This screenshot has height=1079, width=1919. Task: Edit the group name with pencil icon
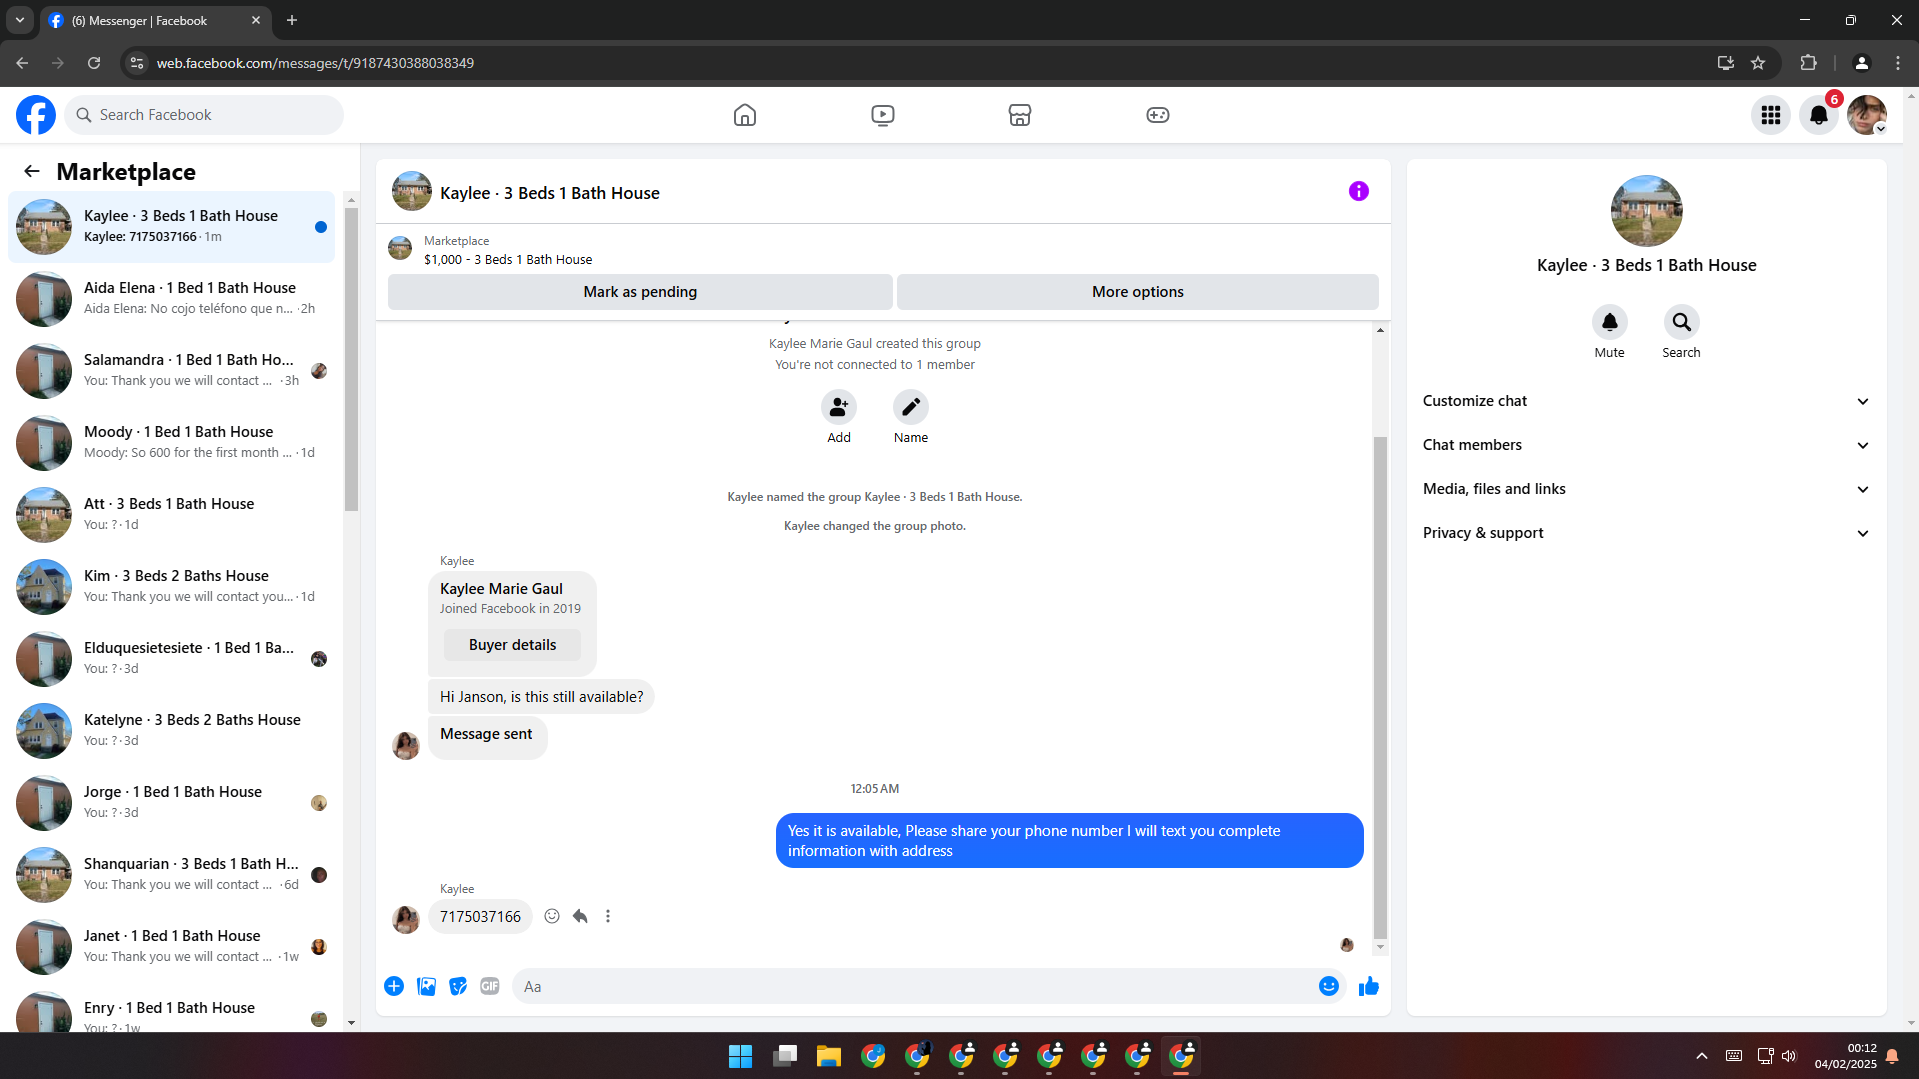coord(910,407)
